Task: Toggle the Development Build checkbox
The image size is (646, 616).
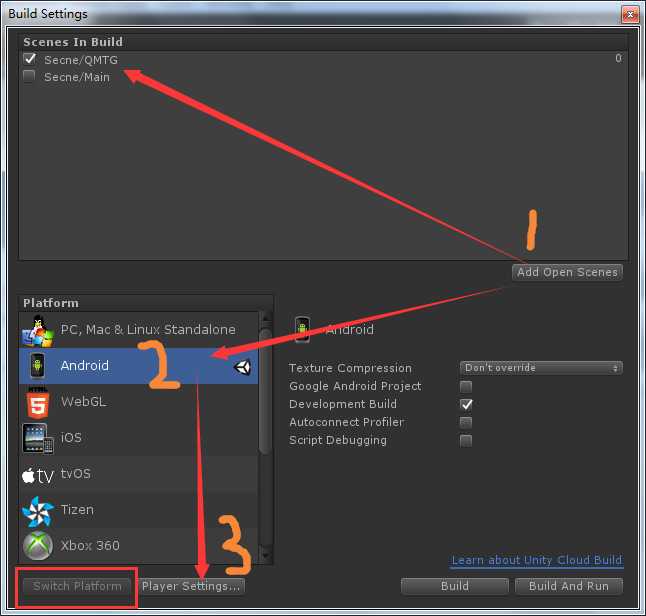Action: click(466, 404)
